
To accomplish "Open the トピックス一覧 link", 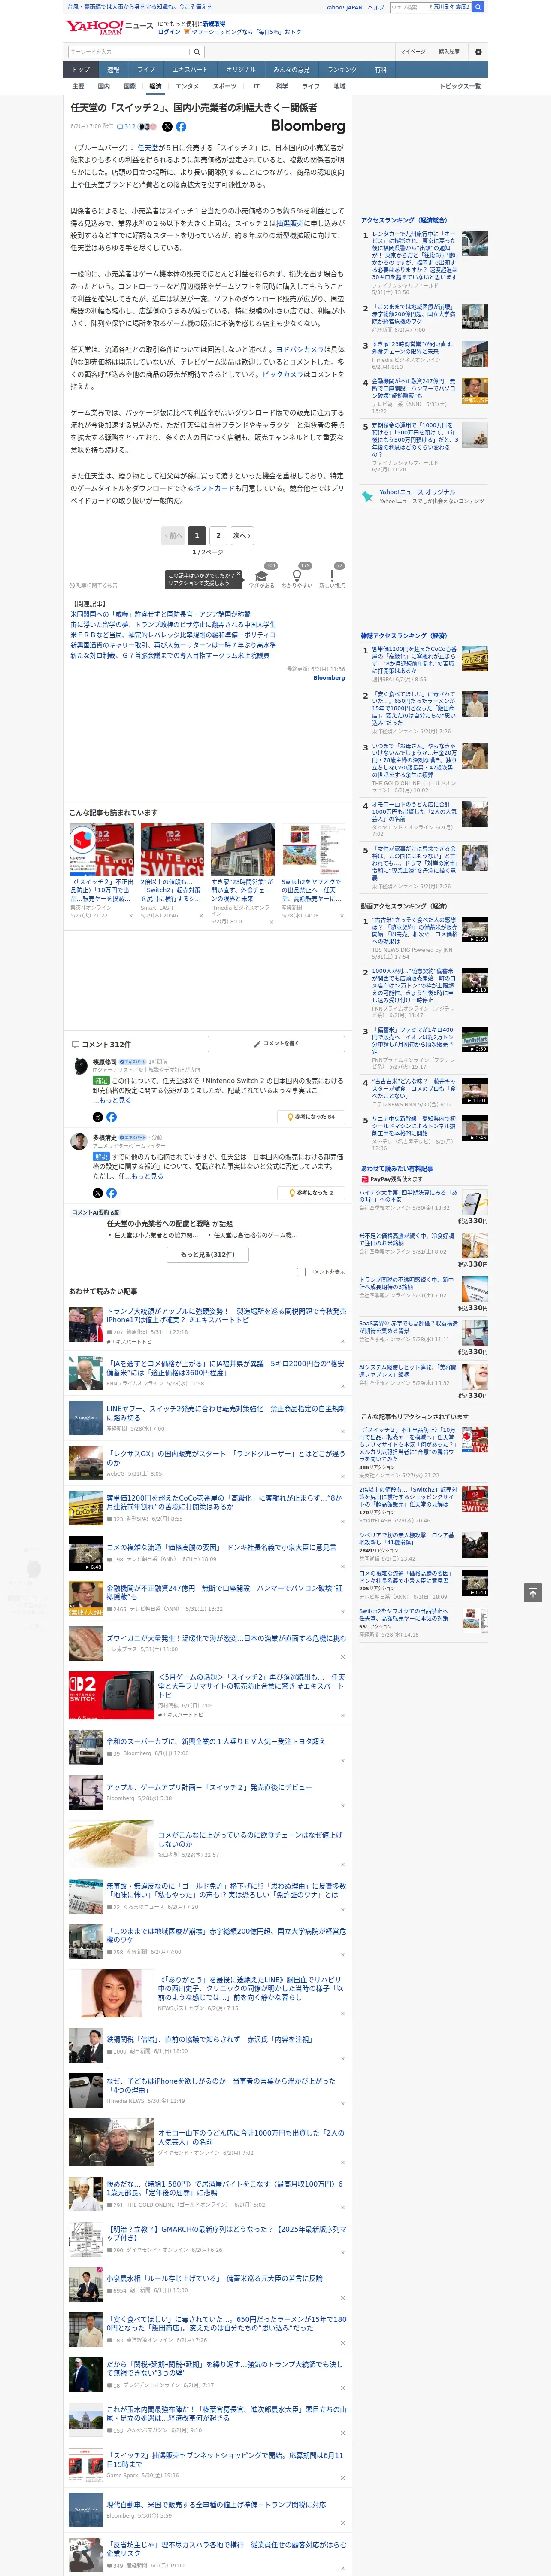I will click(x=460, y=86).
